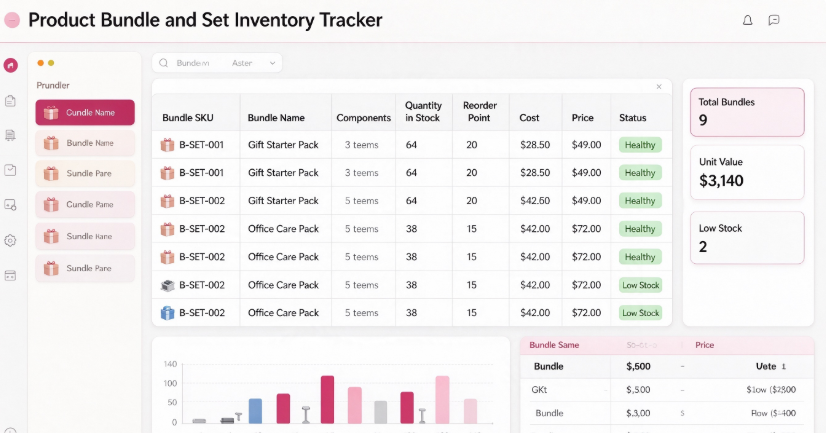
Task: Click Office Care Pack in gray box row
Action: [x=283, y=286]
